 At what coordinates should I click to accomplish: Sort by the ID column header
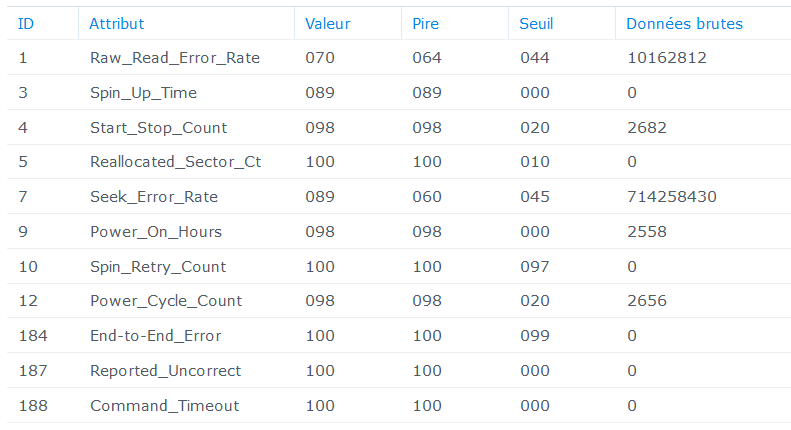pyautogui.click(x=42, y=24)
